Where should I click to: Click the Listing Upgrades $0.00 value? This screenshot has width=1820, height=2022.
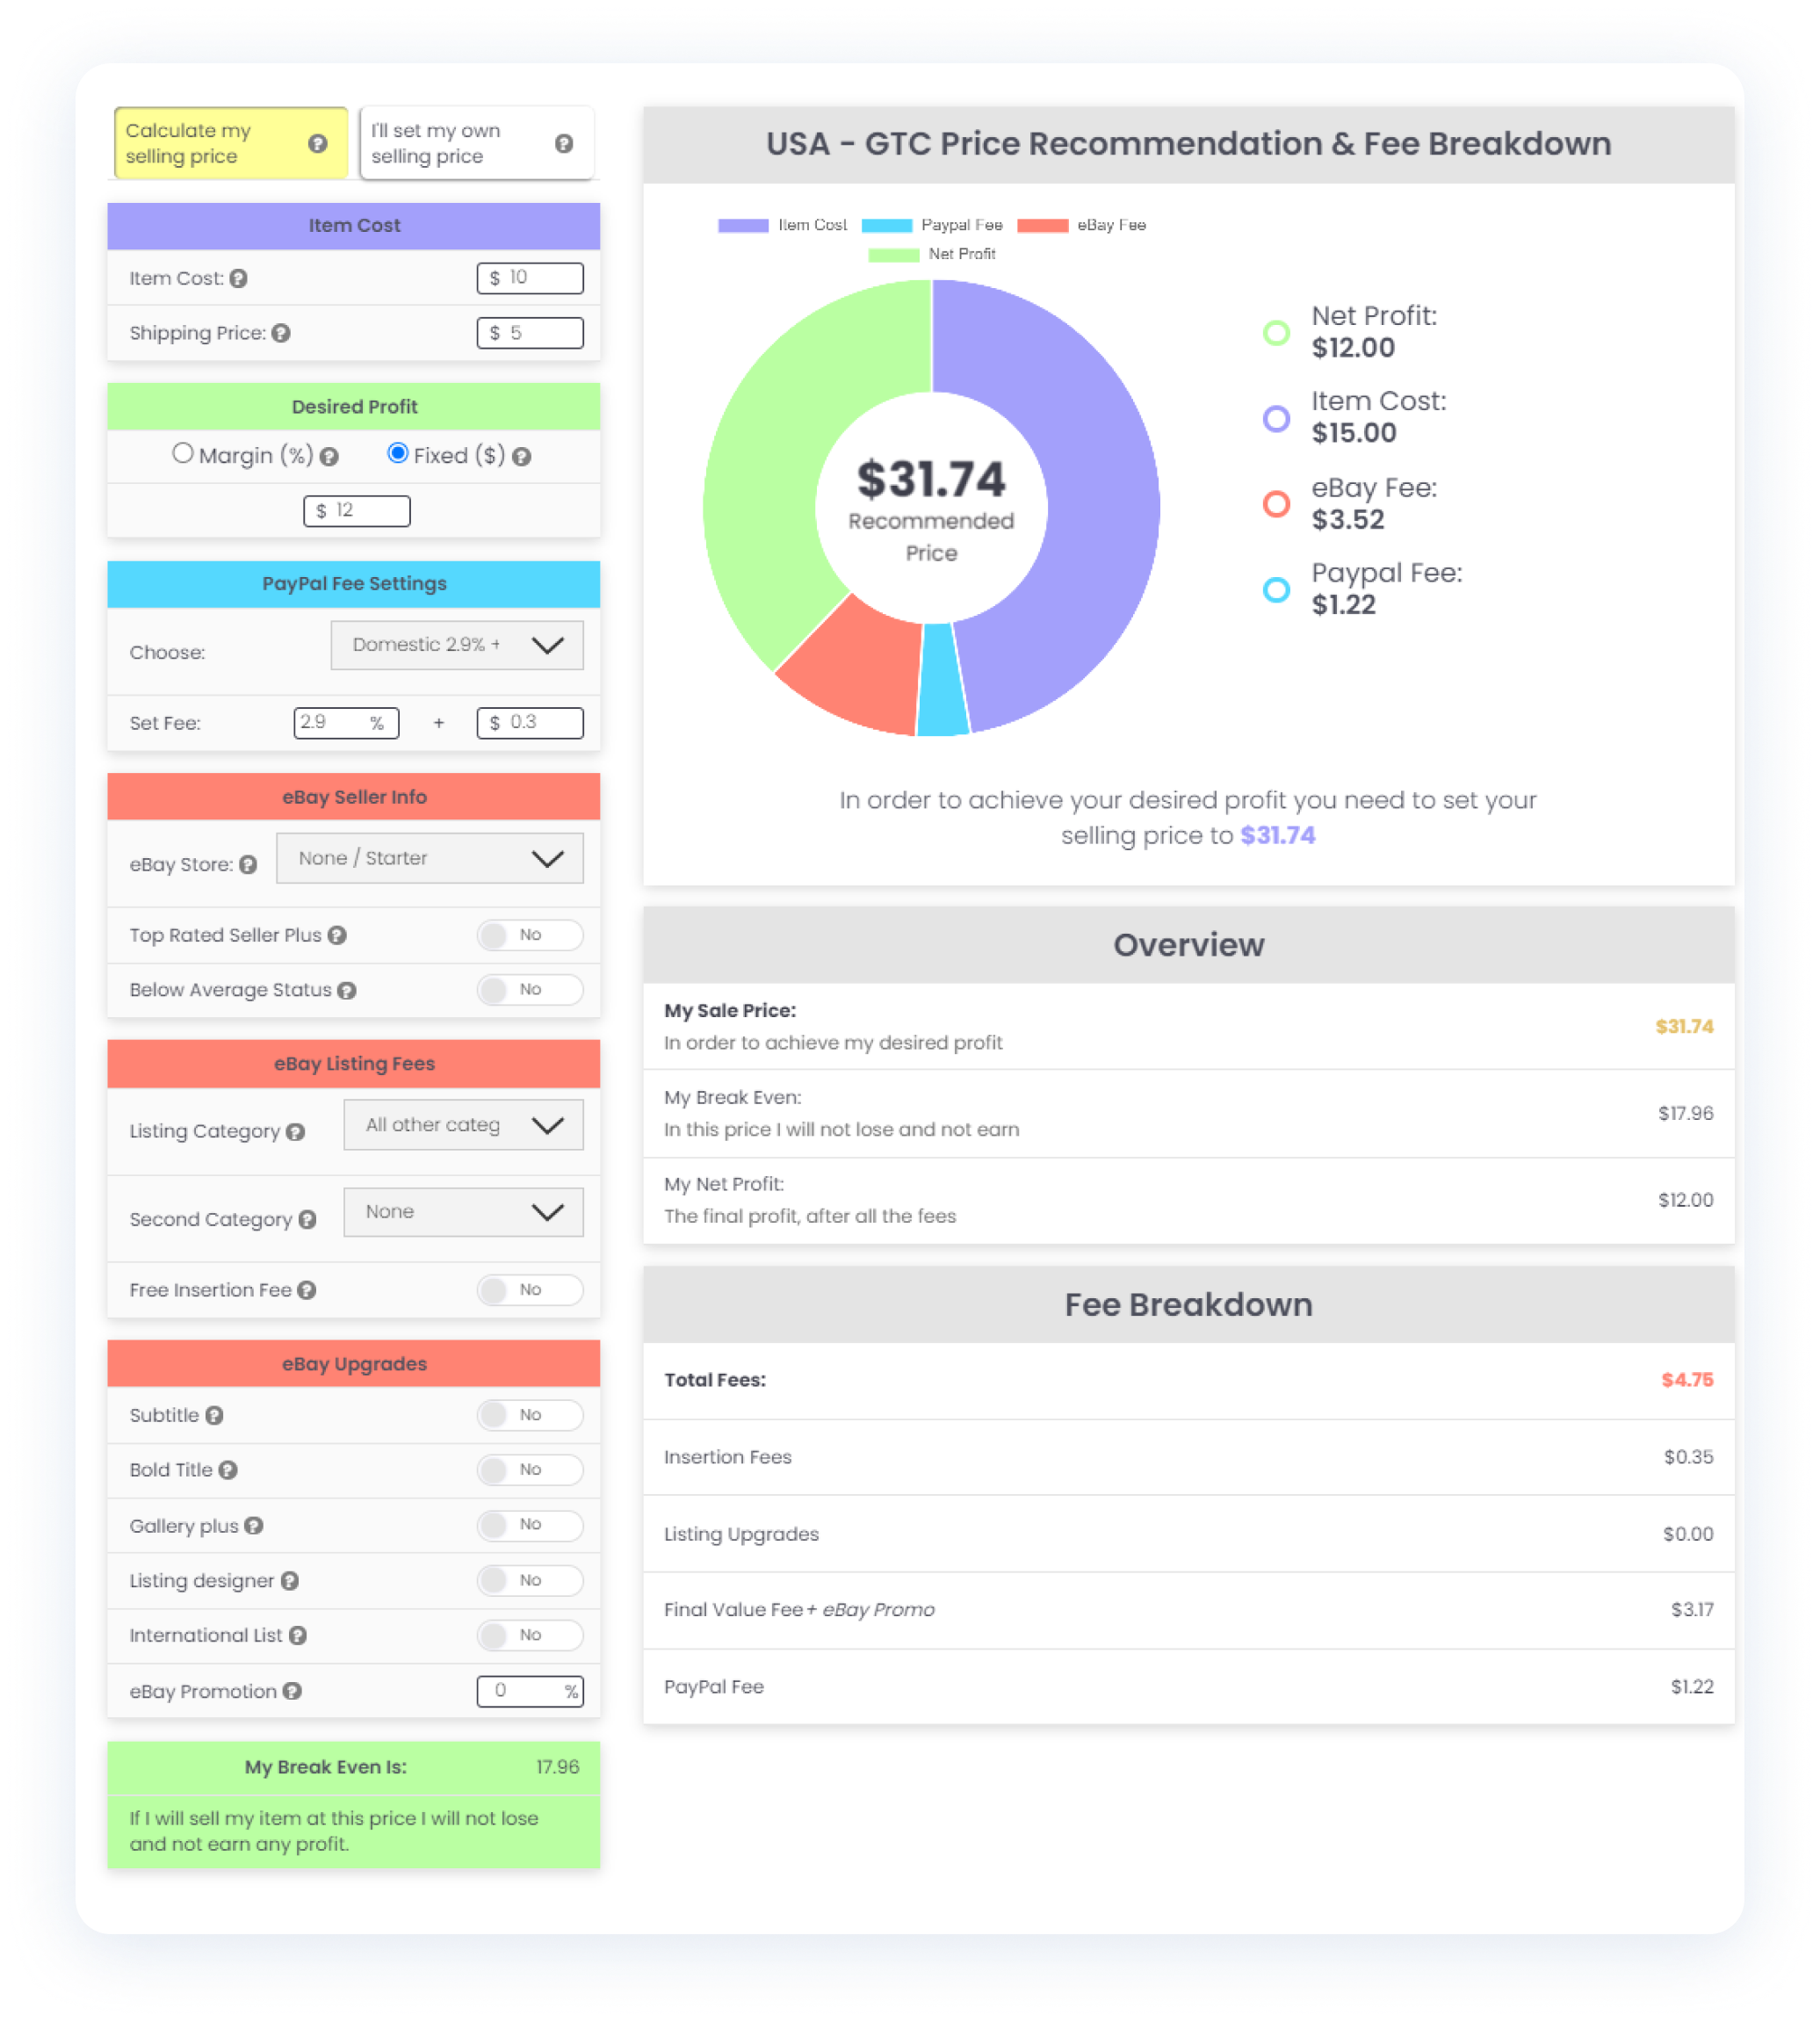(x=1688, y=1534)
